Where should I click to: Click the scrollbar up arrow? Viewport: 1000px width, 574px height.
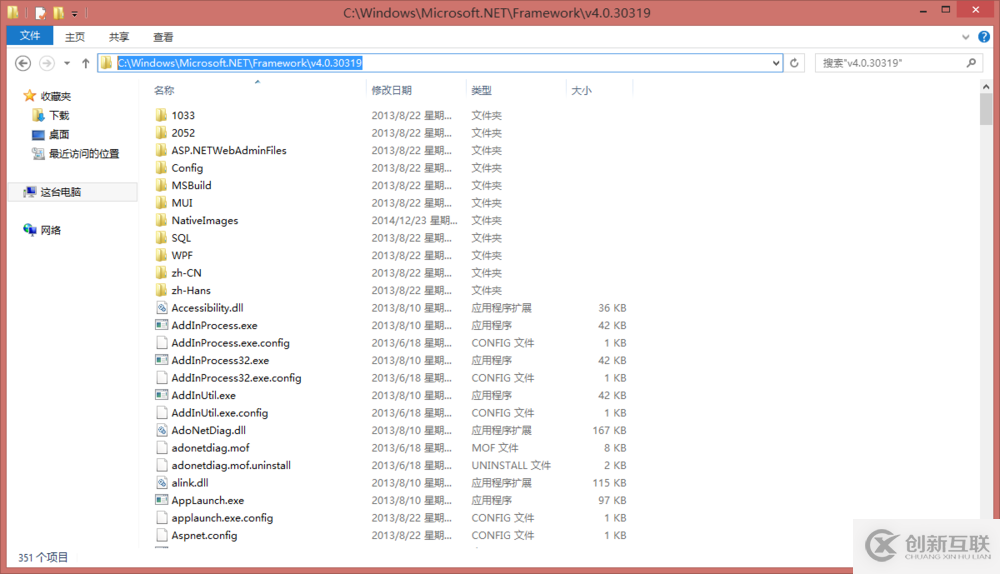[986, 86]
